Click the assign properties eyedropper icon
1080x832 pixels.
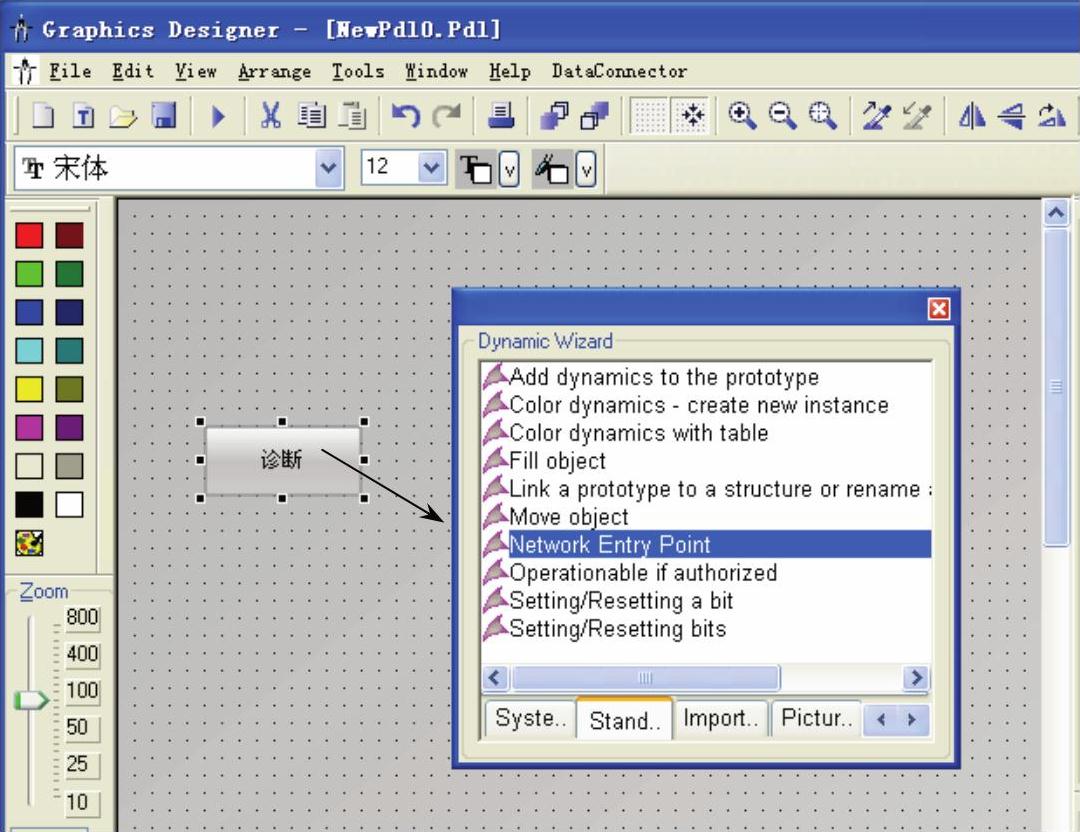(x=917, y=116)
